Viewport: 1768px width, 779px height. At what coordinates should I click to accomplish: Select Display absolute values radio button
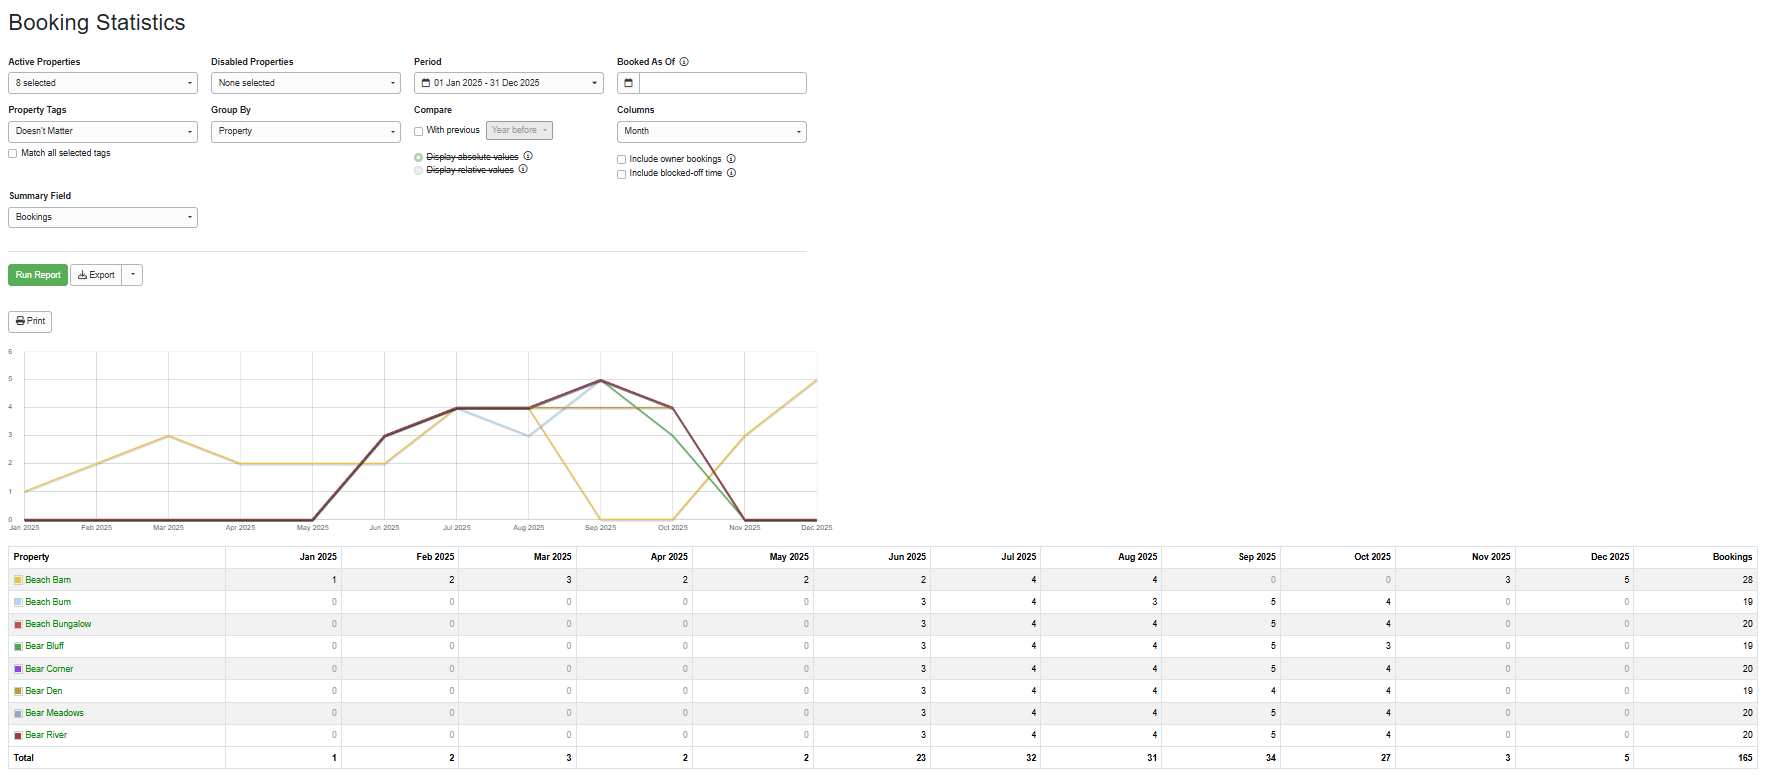click(x=419, y=157)
